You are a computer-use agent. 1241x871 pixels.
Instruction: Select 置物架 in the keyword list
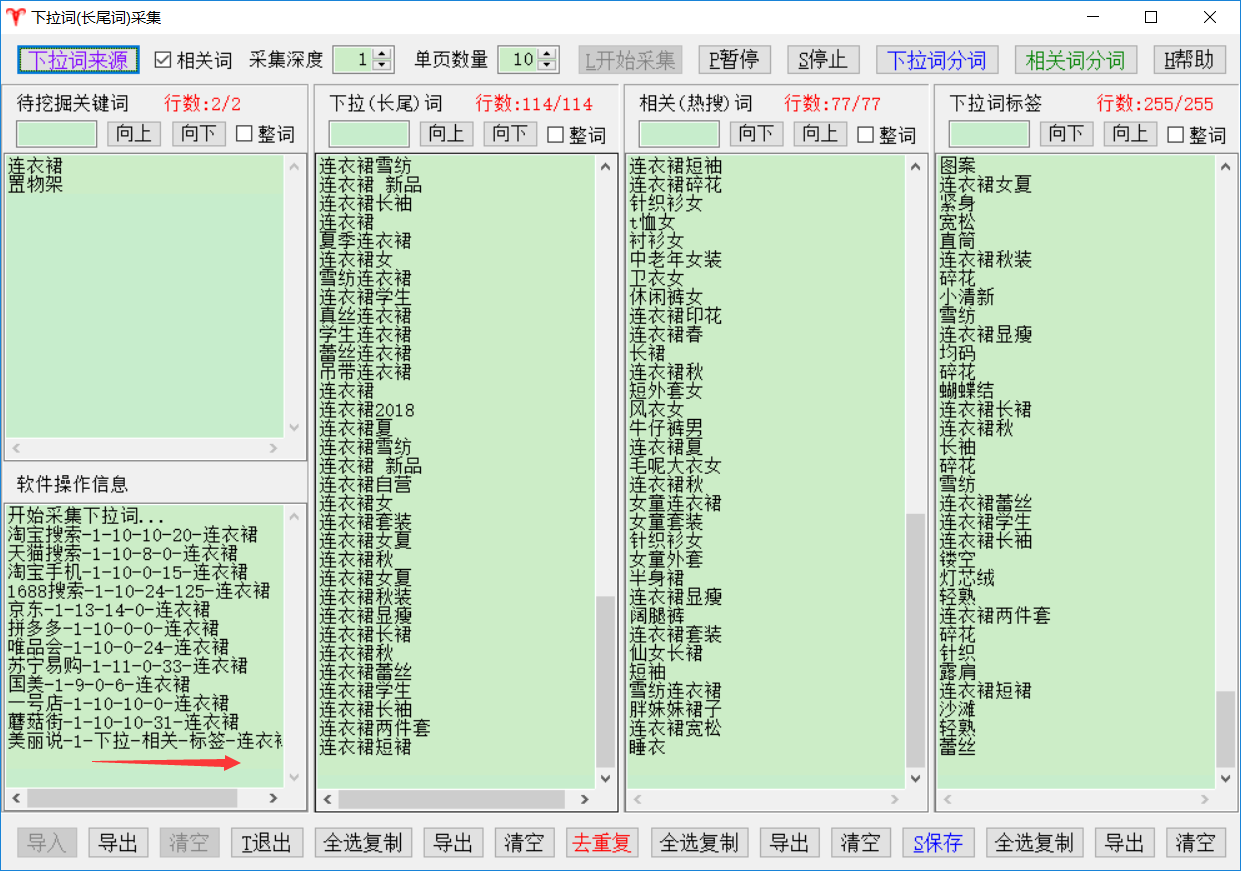point(35,185)
